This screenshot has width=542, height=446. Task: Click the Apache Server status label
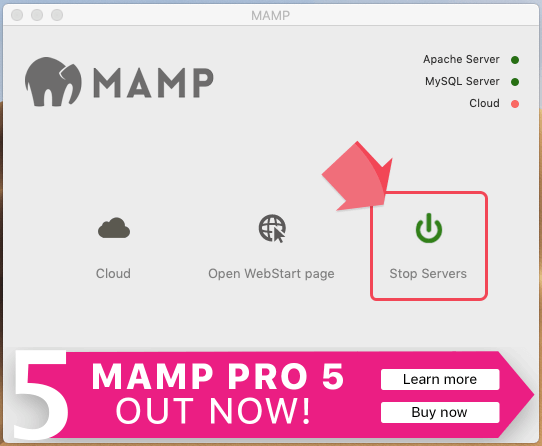(x=461, y=59)
